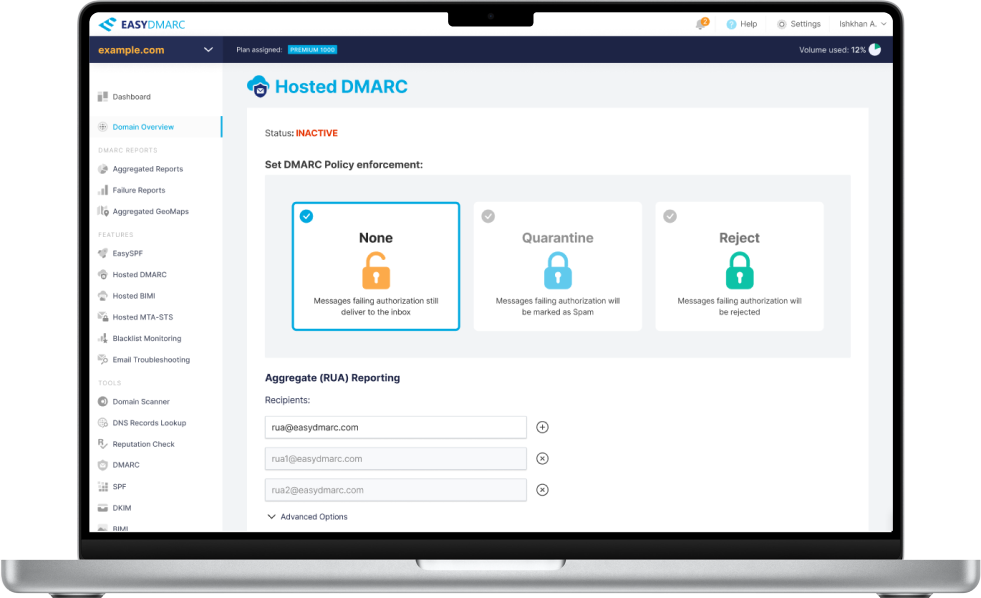Viewport: 981px width, 598px height.
Task: Go to Failure Reports
Action: [139, 190]
